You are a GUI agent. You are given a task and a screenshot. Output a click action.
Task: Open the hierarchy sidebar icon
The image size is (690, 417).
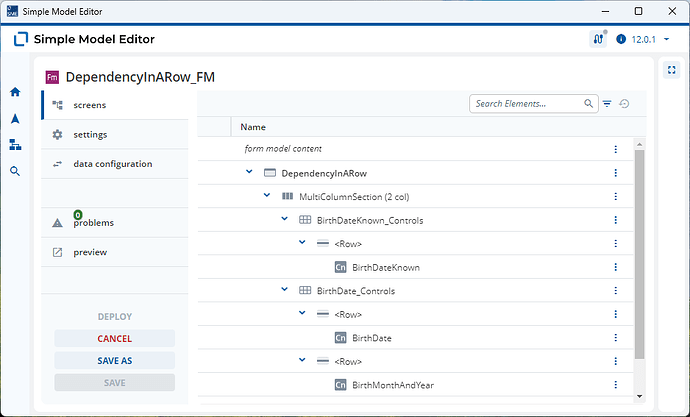coord(15,145)
